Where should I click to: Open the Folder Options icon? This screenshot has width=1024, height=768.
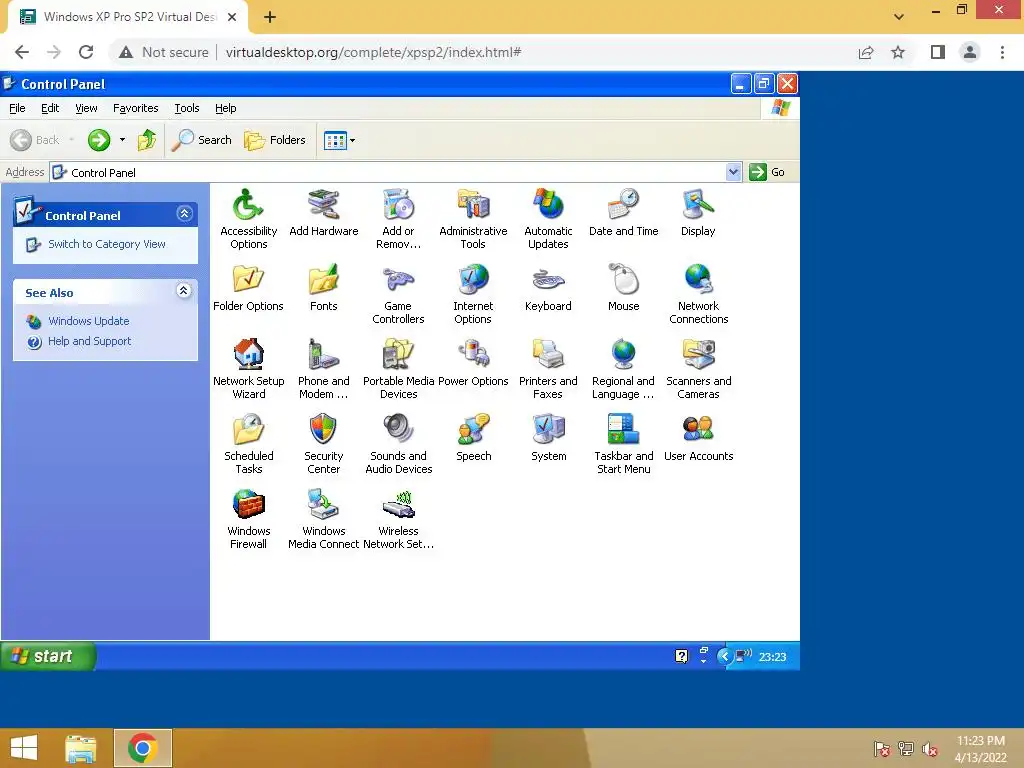click(248, 280)
